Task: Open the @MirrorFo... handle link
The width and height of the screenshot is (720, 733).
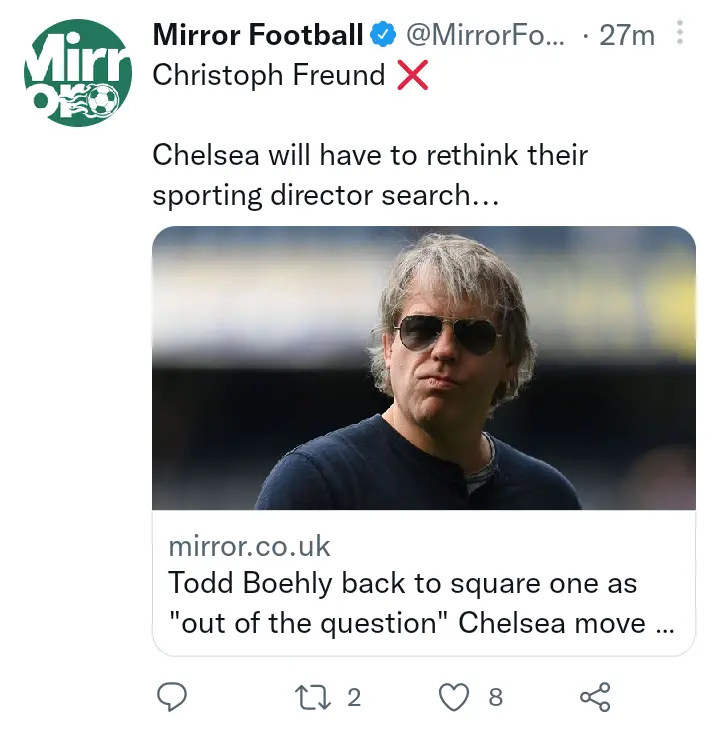Action: (x=485, y=35)
